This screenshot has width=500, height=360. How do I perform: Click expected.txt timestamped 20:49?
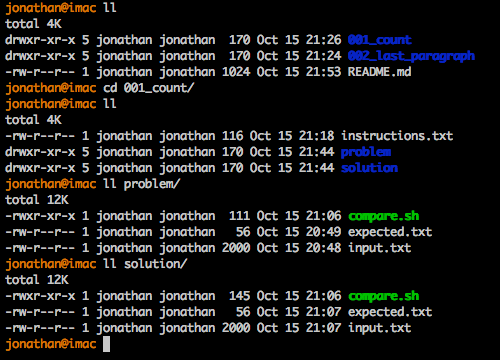click(x=390, y=232)
